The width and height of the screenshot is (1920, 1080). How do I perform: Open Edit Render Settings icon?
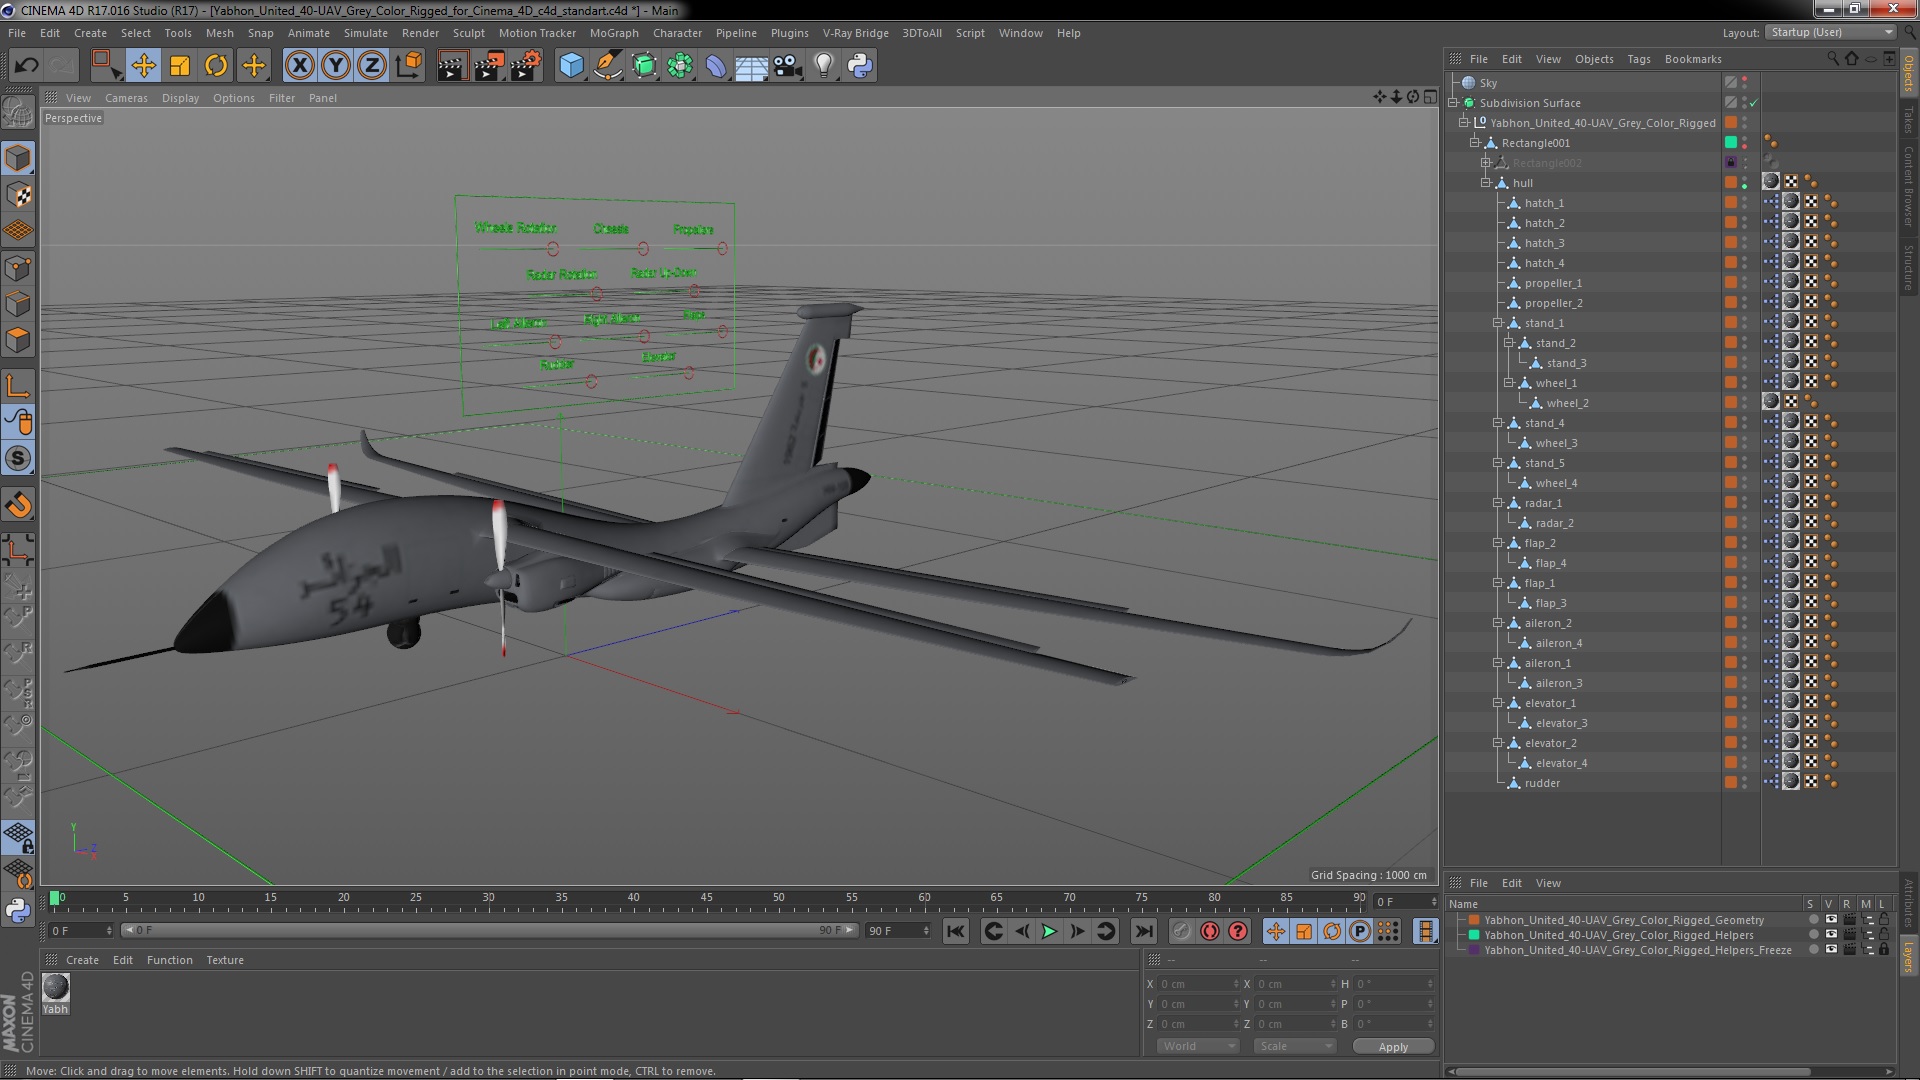click(x=525, y=66)
